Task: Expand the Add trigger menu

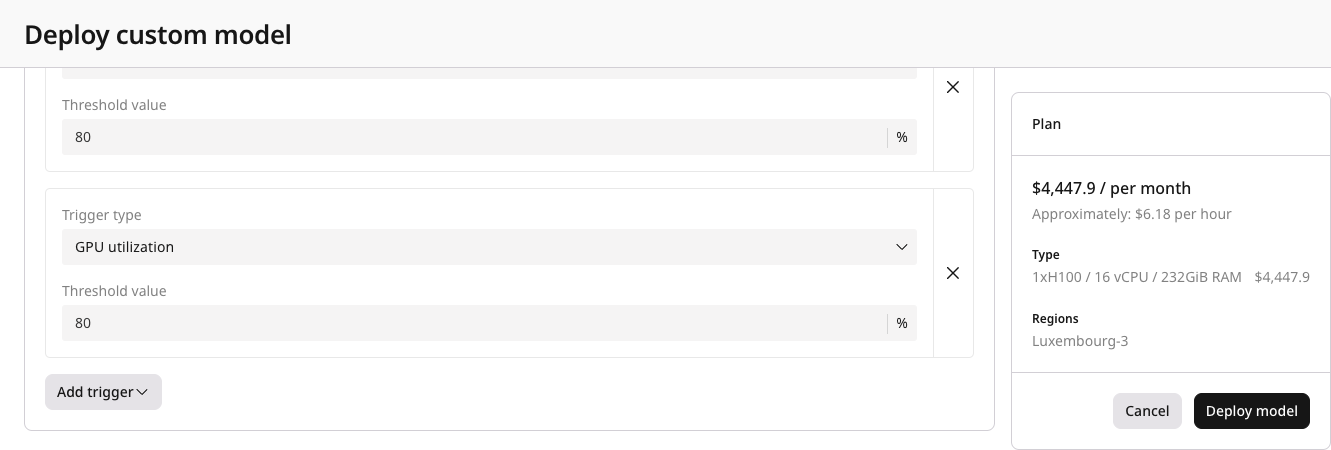Action: (103, 392)
